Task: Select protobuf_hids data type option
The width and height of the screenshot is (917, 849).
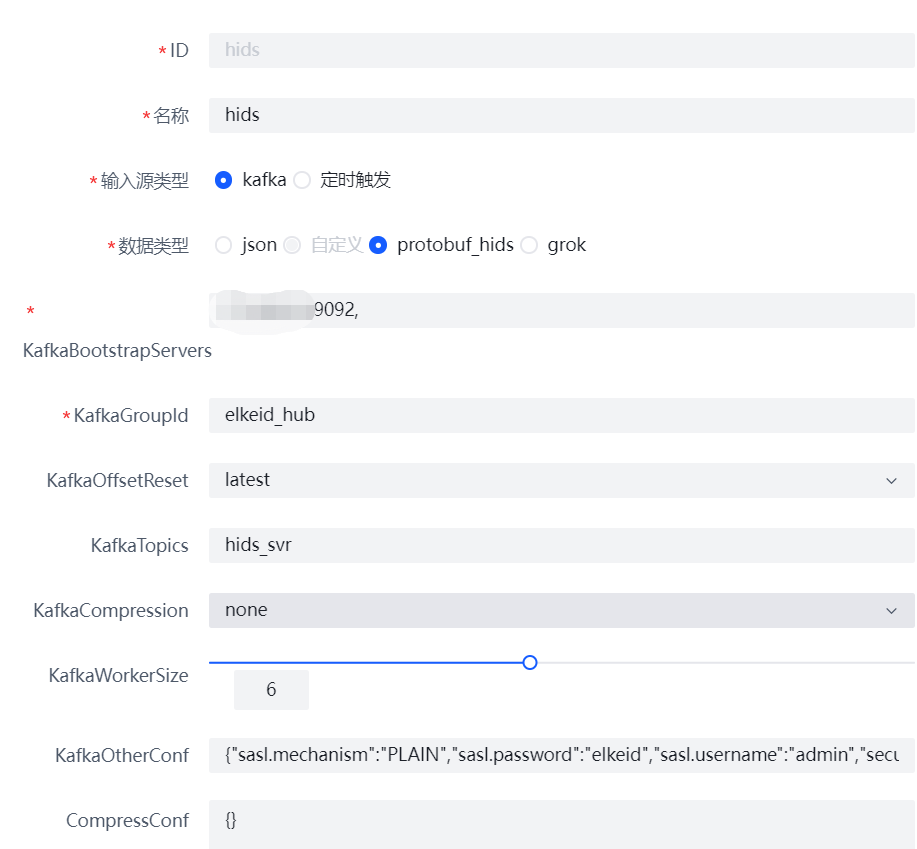Action: 377,244
